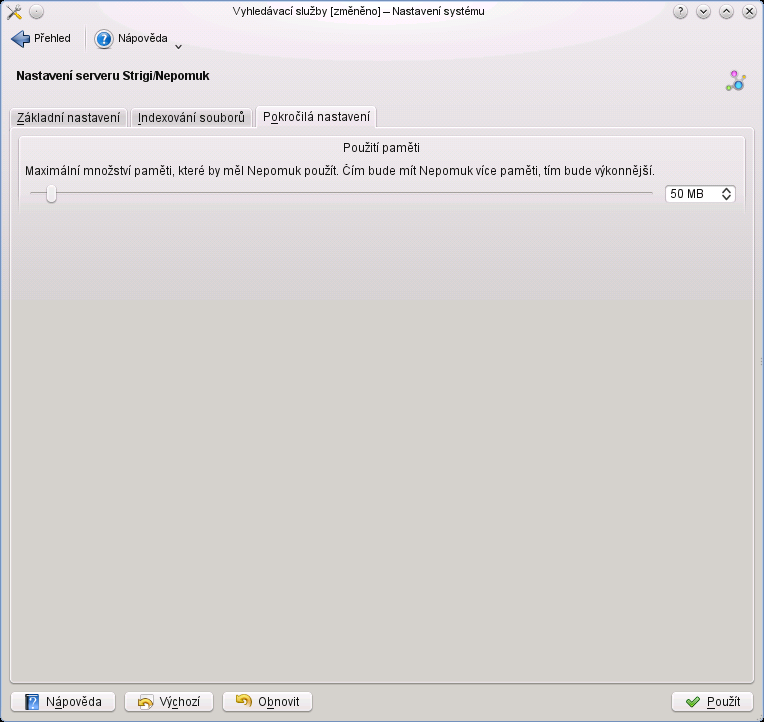Open the Indexování souborů tab
Viewport: 764px width, 722px height.
tap(191, 118)
